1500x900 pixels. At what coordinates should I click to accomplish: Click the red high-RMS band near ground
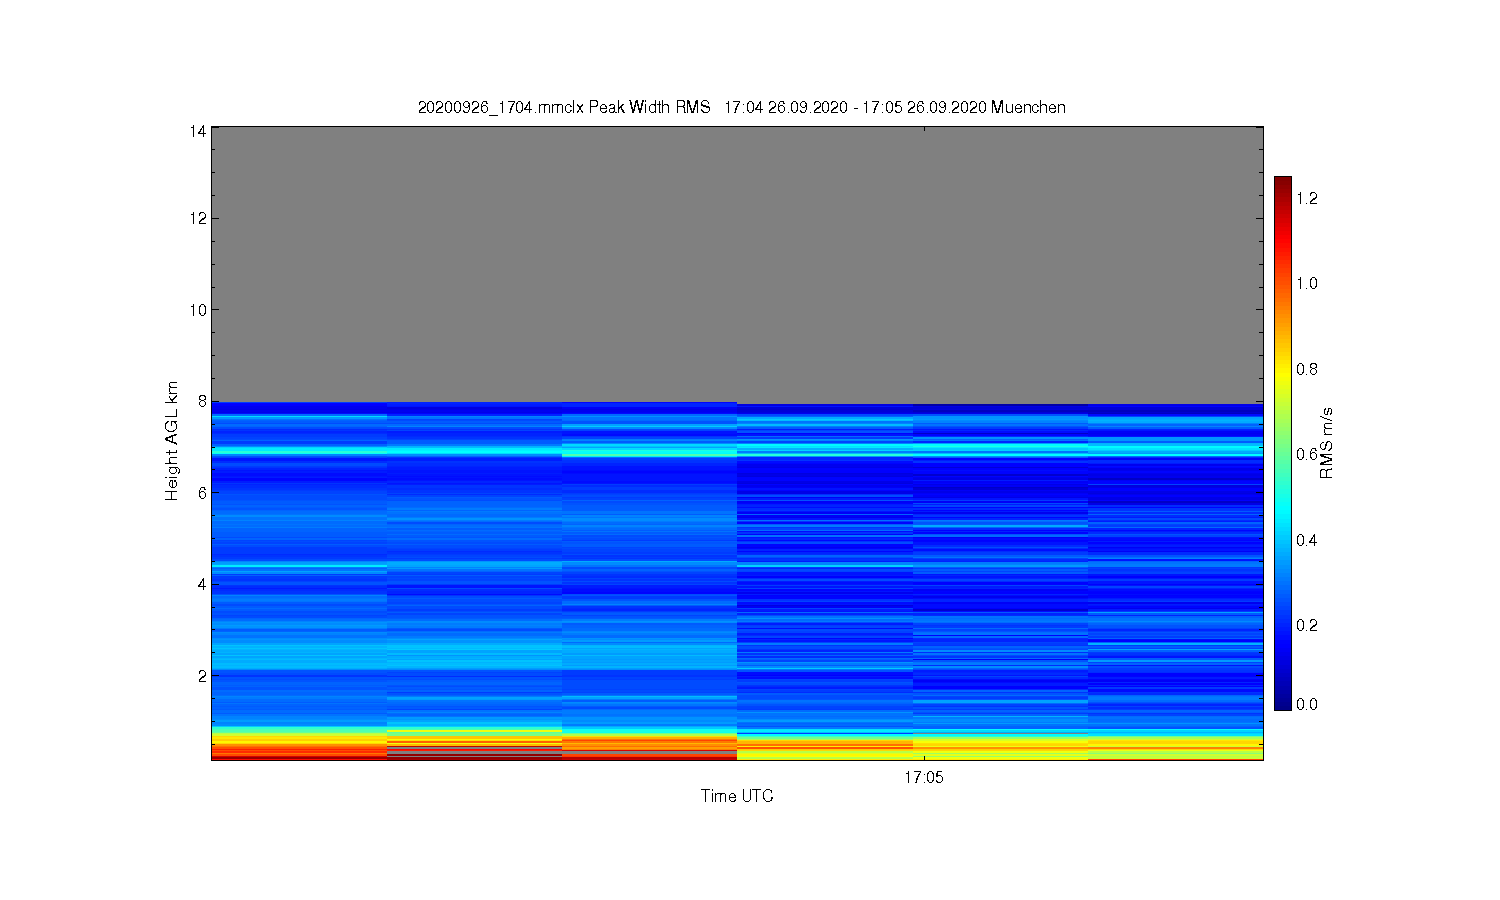pos(474,748)
